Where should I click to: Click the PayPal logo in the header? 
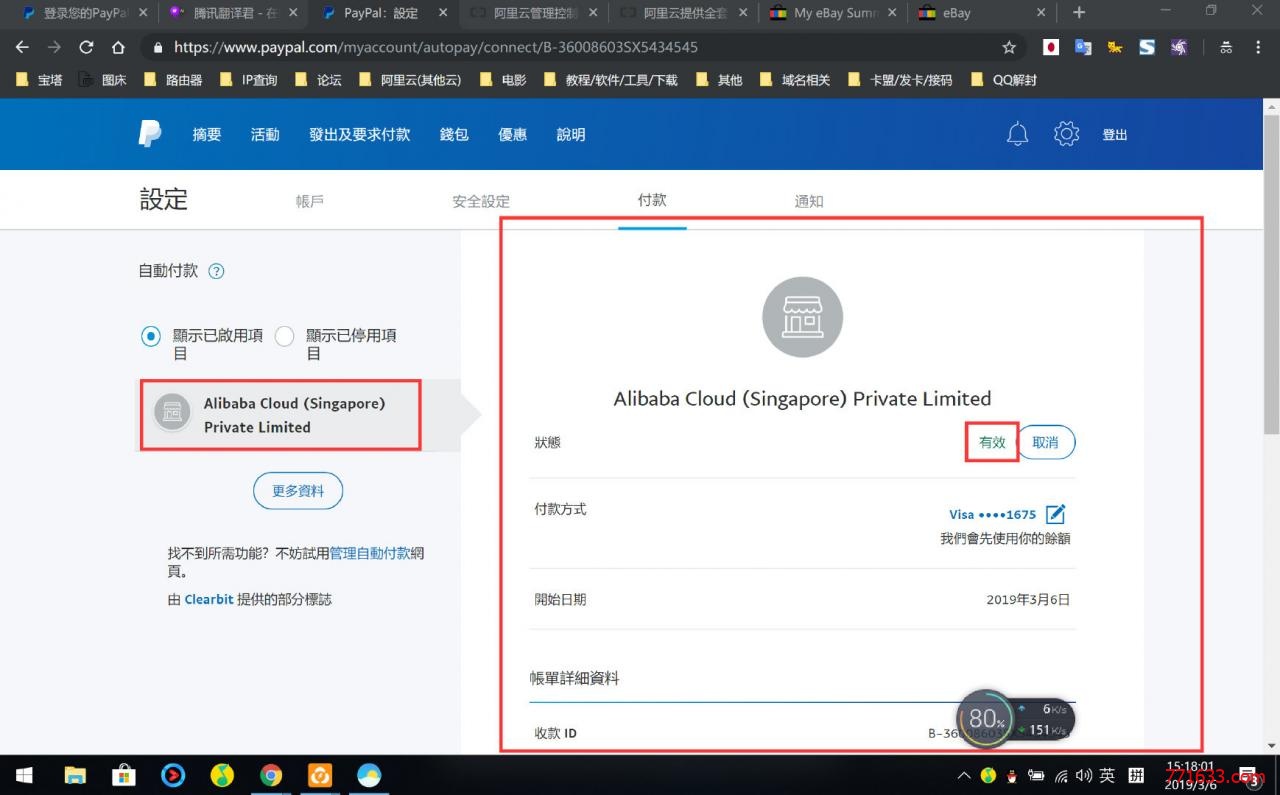point(149,134)
